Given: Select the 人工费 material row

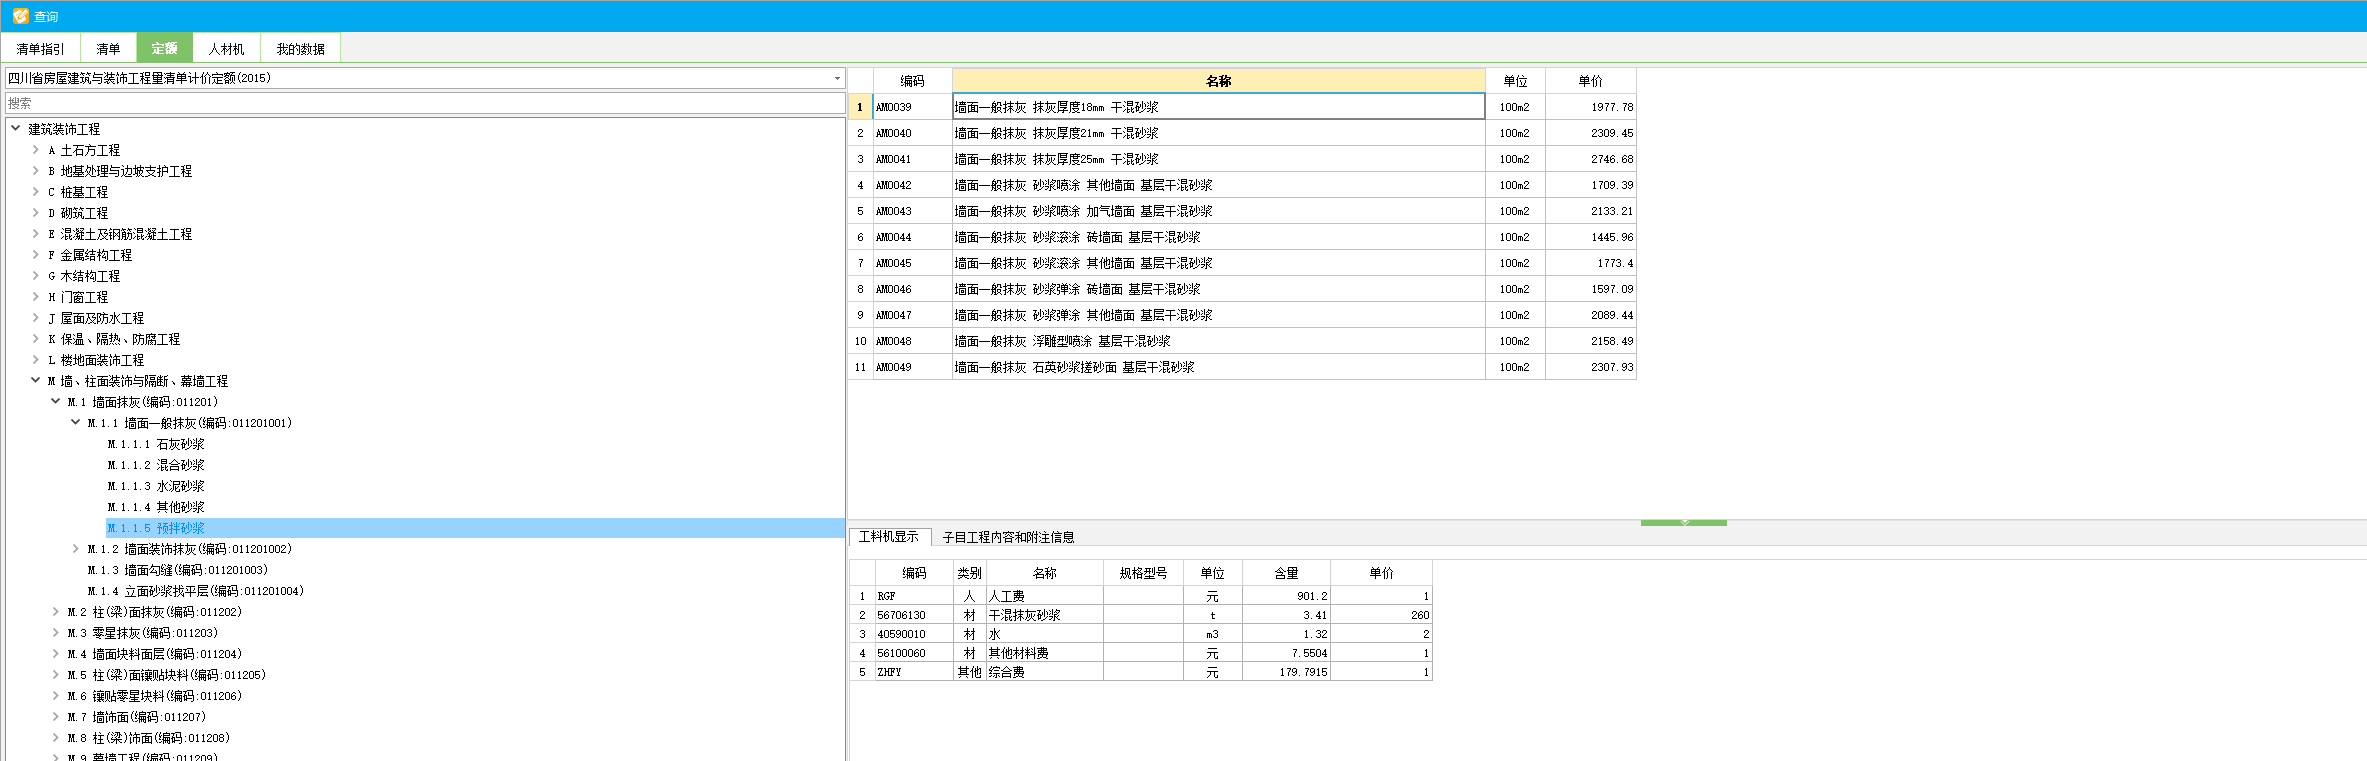Looking at the screenshot, I should click(1141, 596).
